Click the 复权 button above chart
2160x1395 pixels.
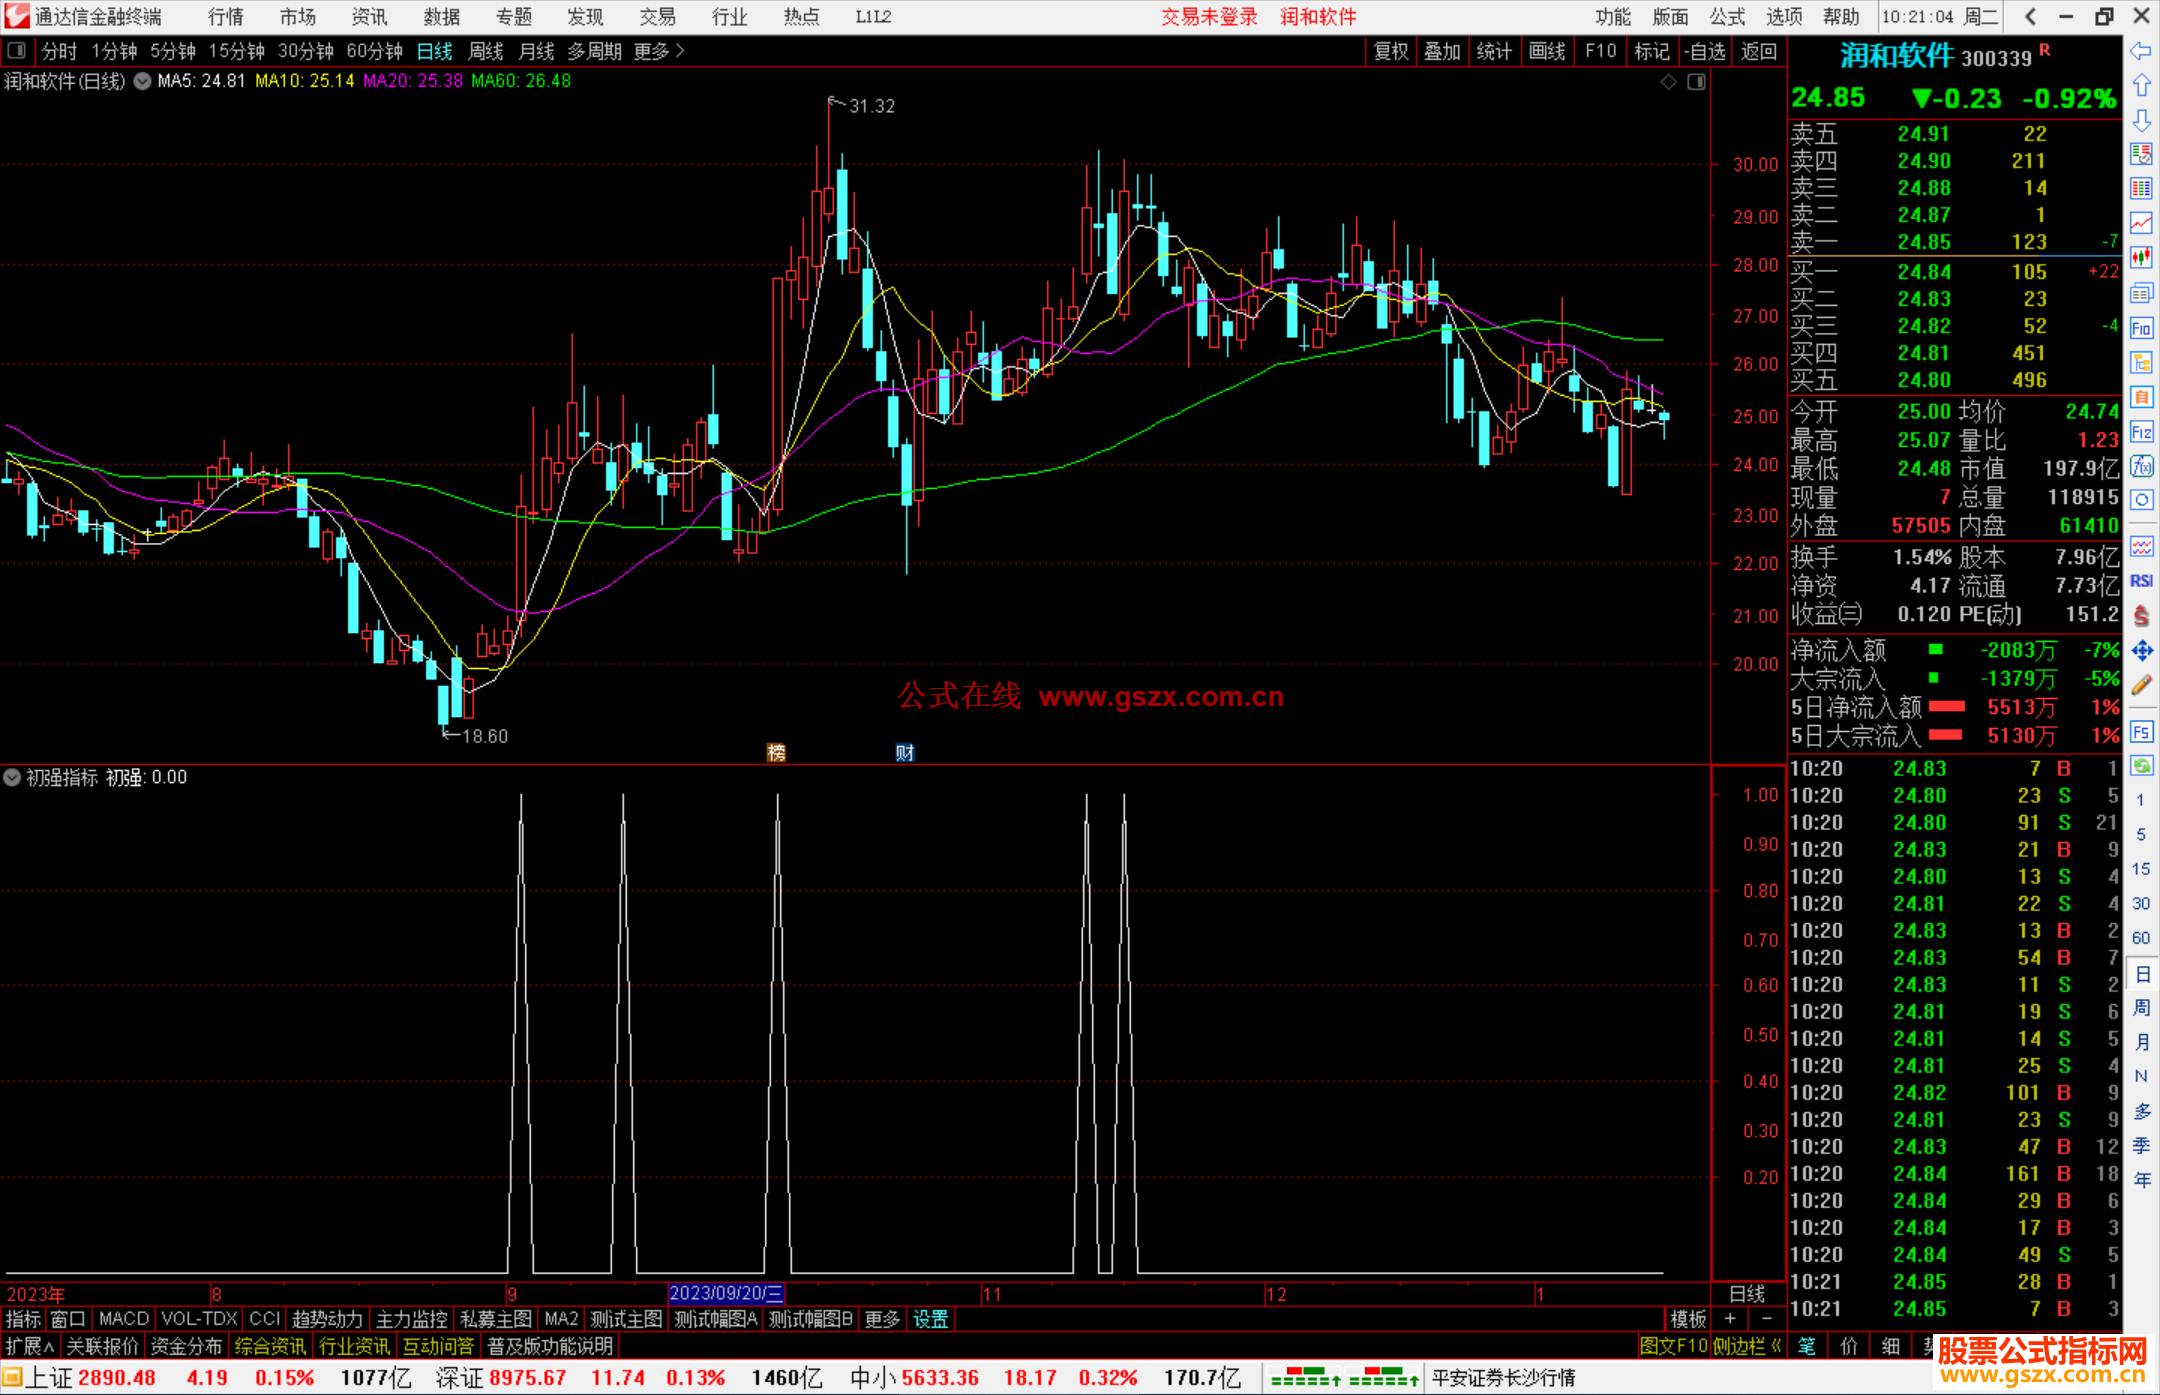[x=1390, y=51]
